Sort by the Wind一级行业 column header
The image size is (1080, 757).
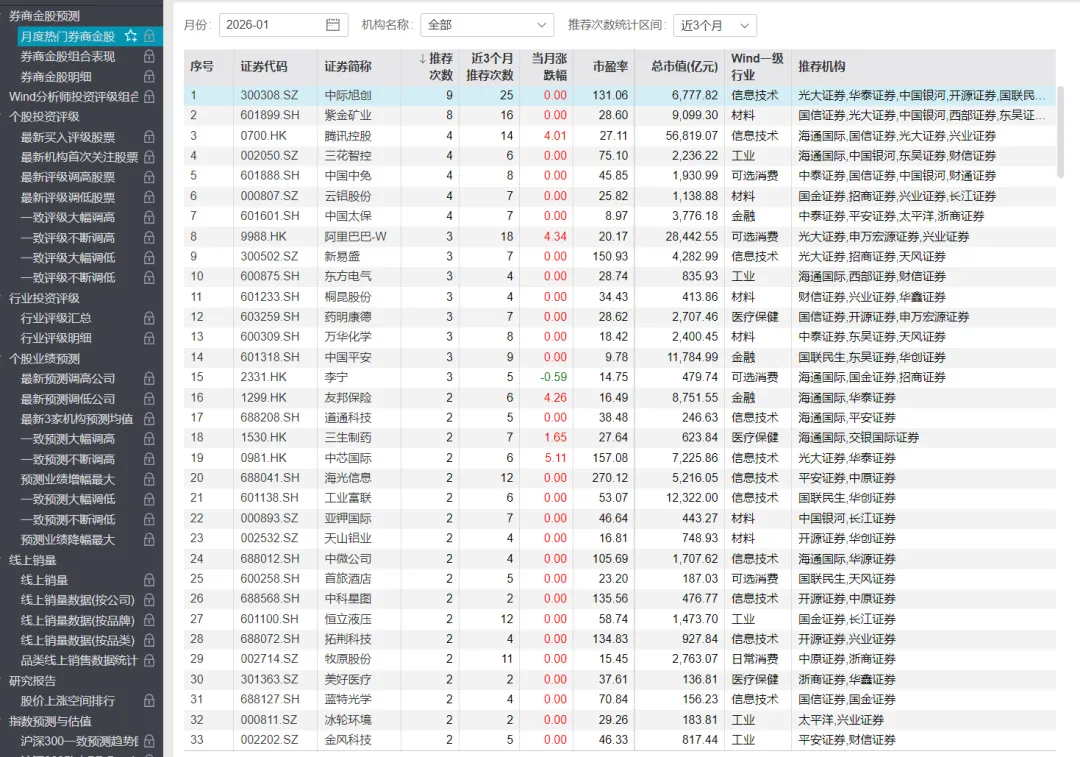tap(757, 67)
